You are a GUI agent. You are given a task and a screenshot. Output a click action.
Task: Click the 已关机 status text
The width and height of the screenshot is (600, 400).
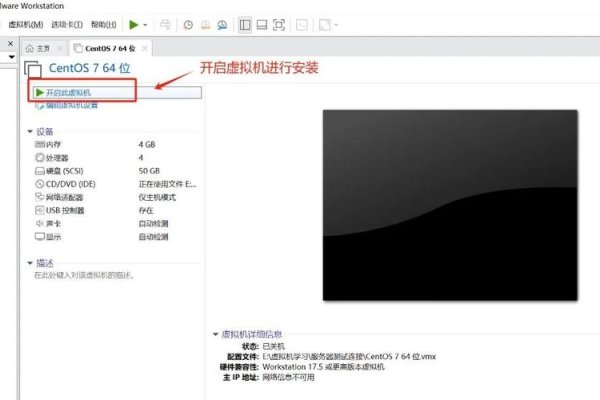(x=274, y=347)
